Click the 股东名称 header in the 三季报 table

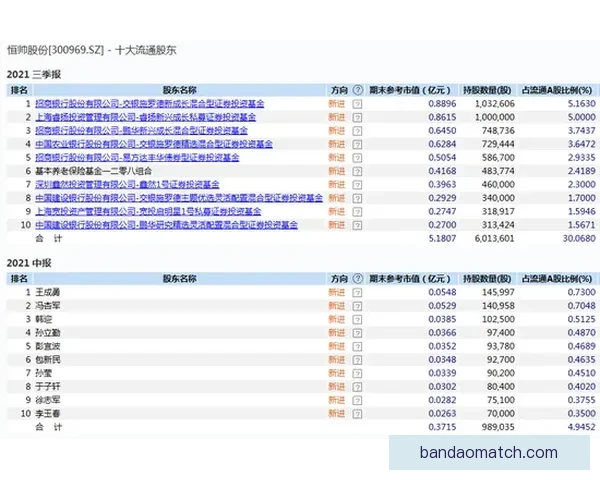click(179, 90)
